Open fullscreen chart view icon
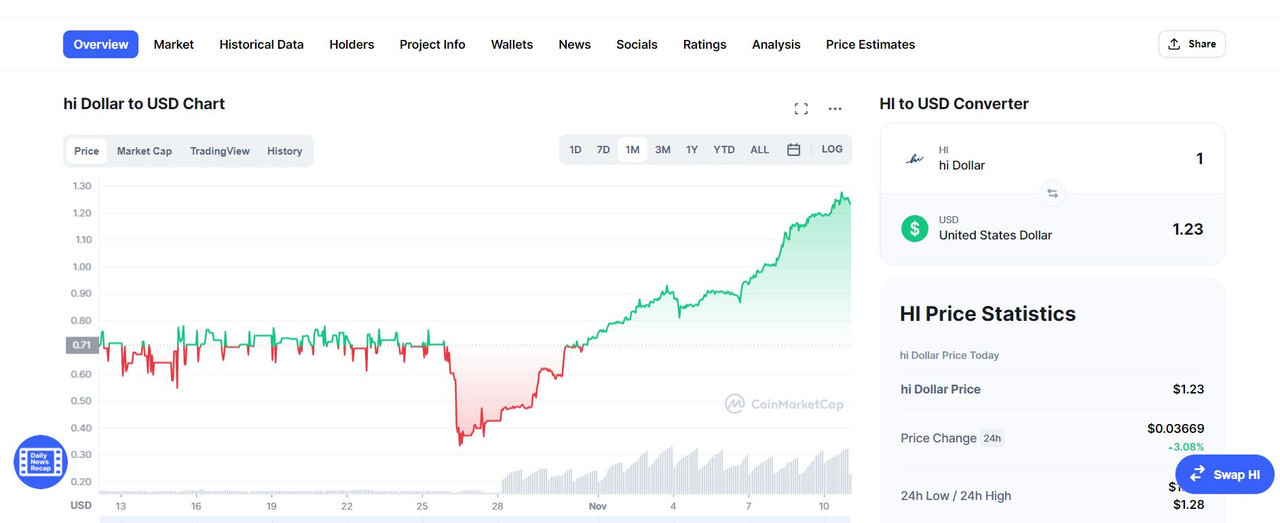The image size is (1280, 523). click(801, 108)
